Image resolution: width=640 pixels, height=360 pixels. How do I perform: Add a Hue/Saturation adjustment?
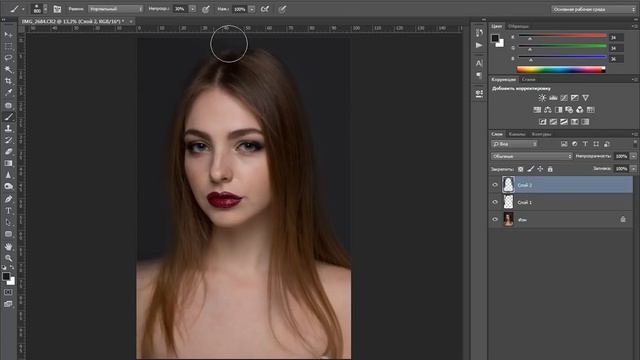537,110
